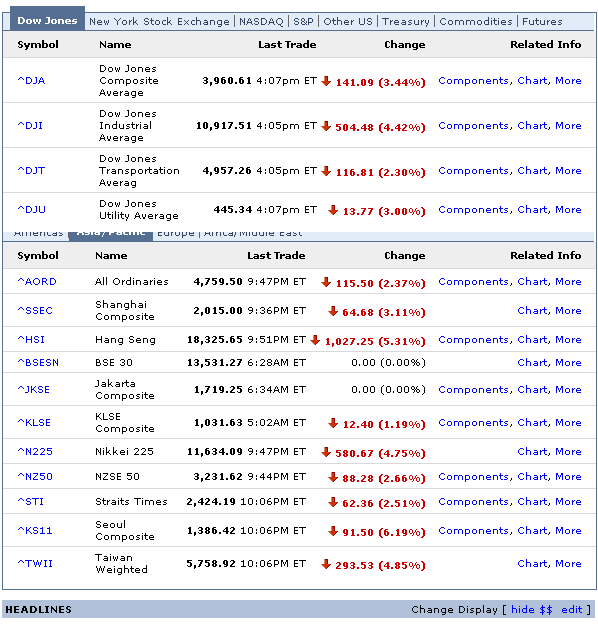Click the Seoul Composite down arrow icon

333,531
